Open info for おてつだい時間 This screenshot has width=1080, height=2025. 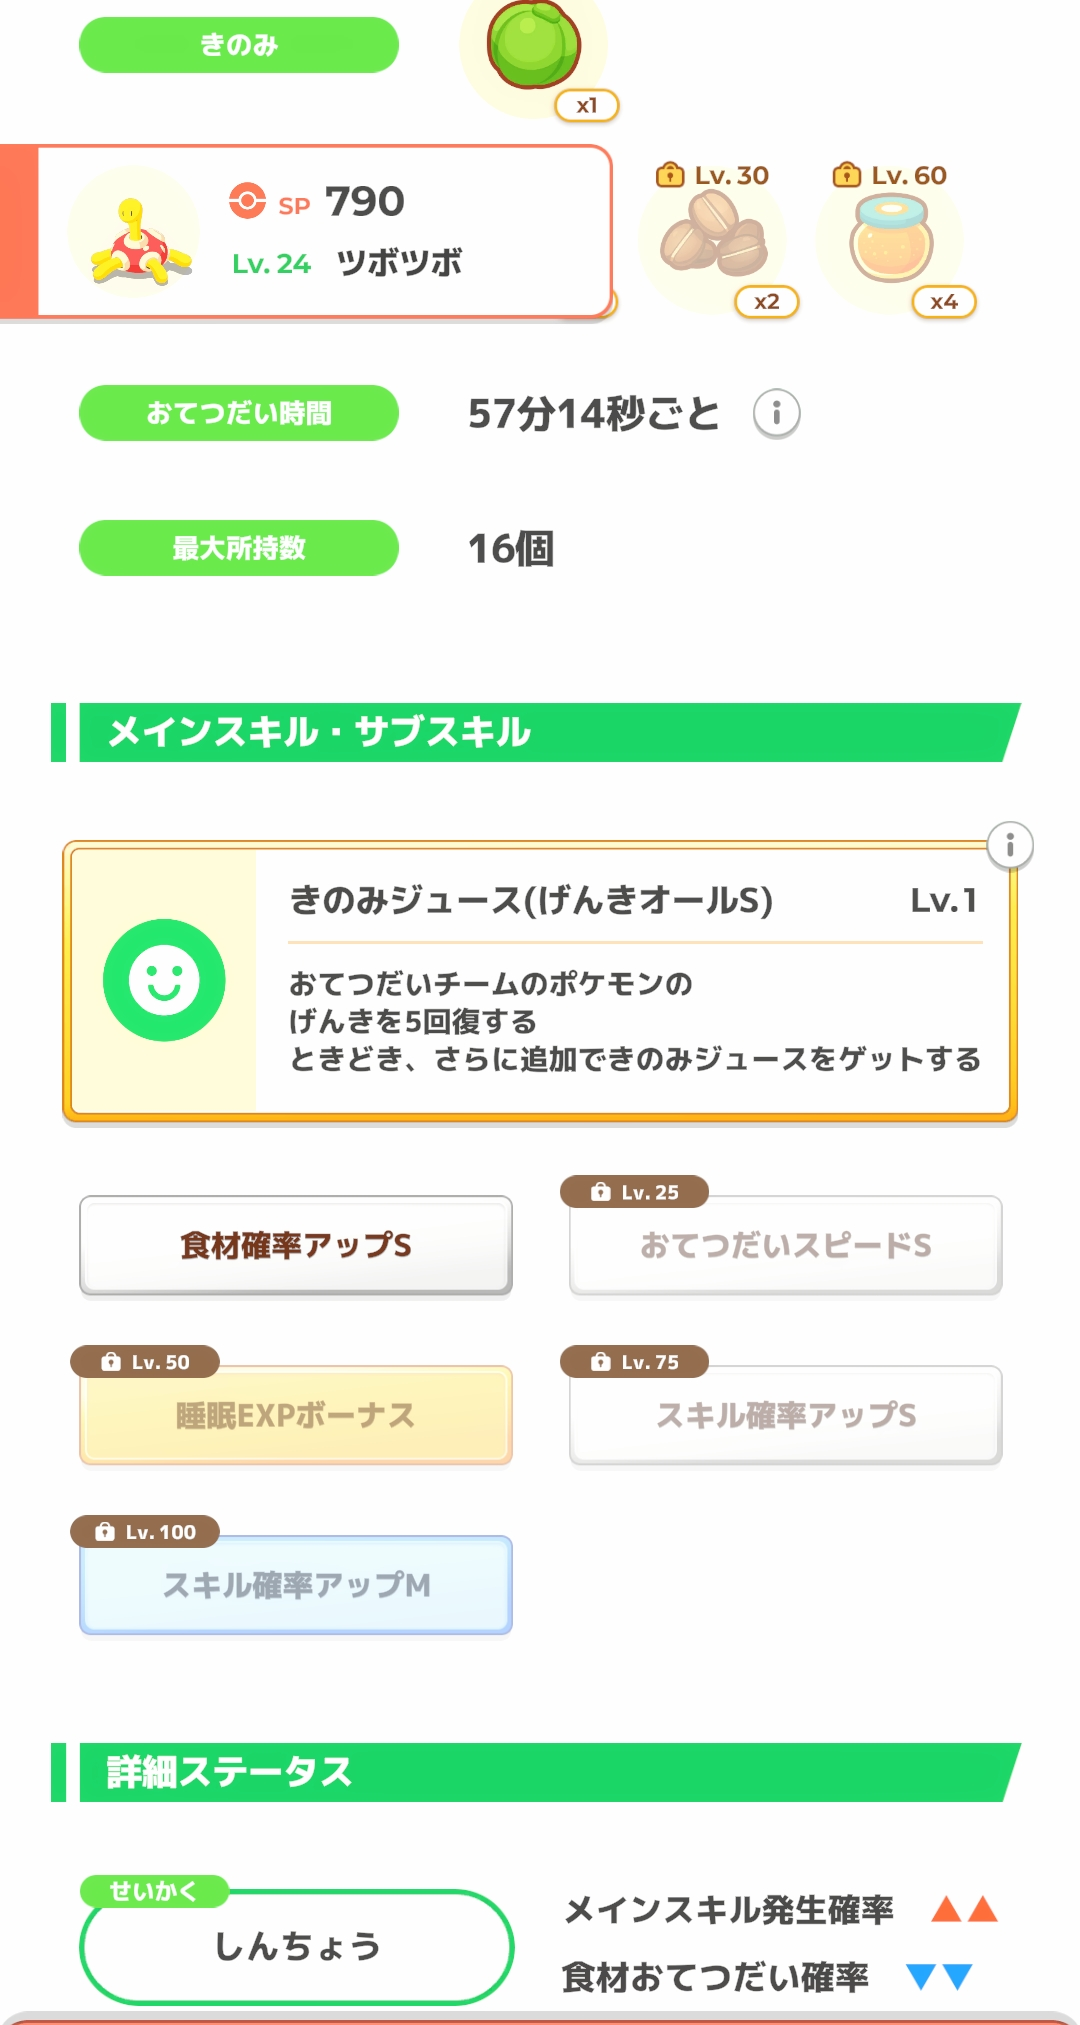pos(776,413)
